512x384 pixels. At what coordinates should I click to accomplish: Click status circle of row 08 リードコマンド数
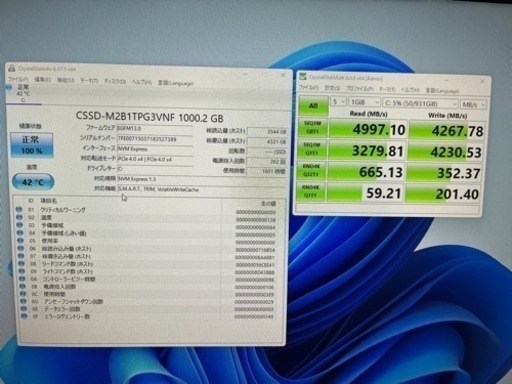(x=21, y=264)
